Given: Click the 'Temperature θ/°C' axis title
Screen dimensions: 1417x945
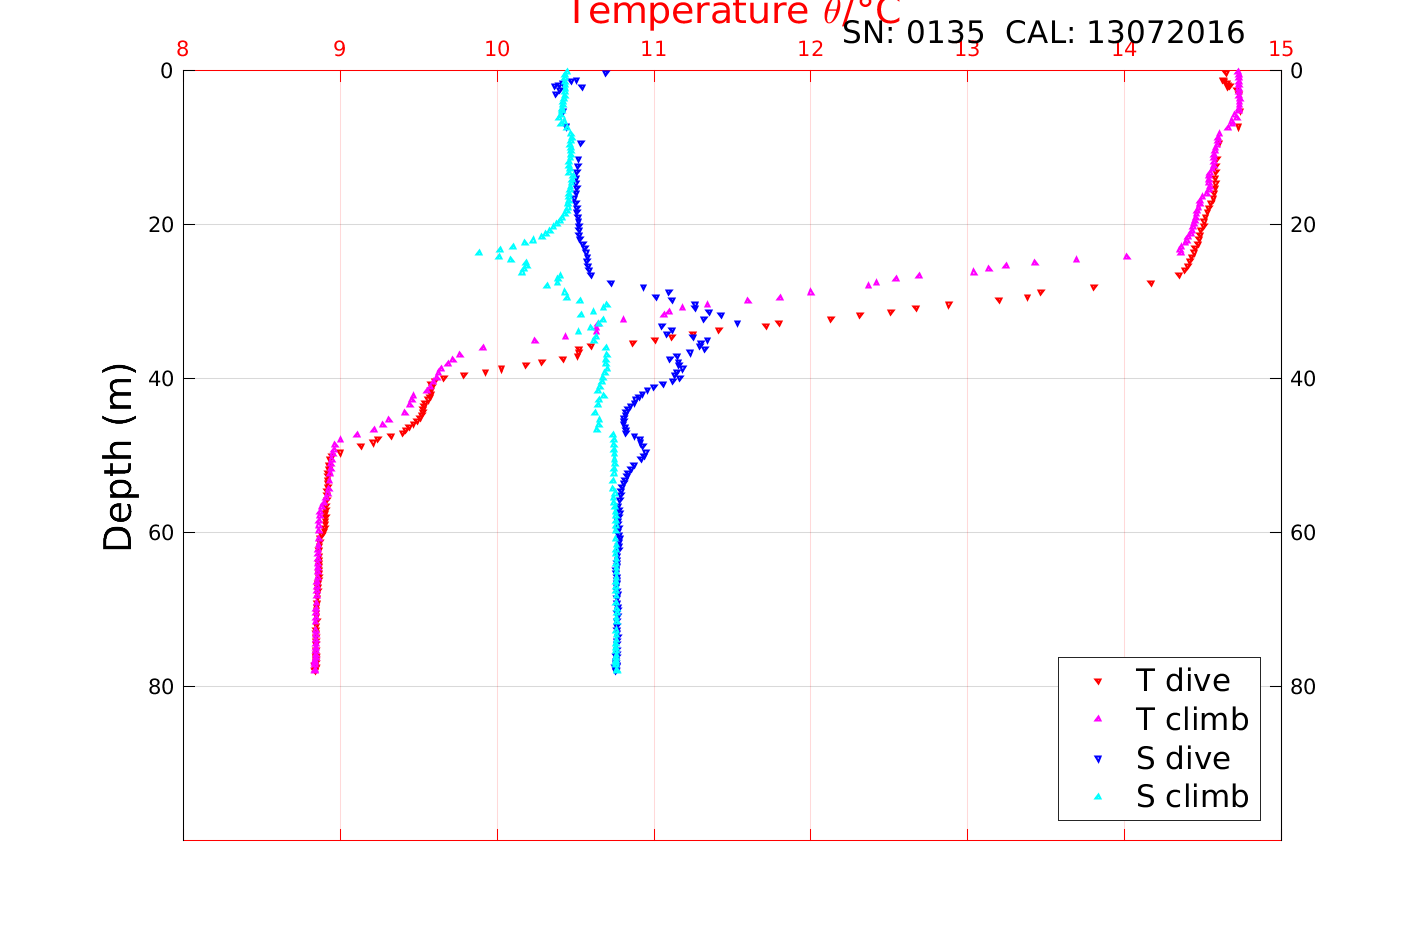Looking at the screenshot, I should (x=735, y=13).
